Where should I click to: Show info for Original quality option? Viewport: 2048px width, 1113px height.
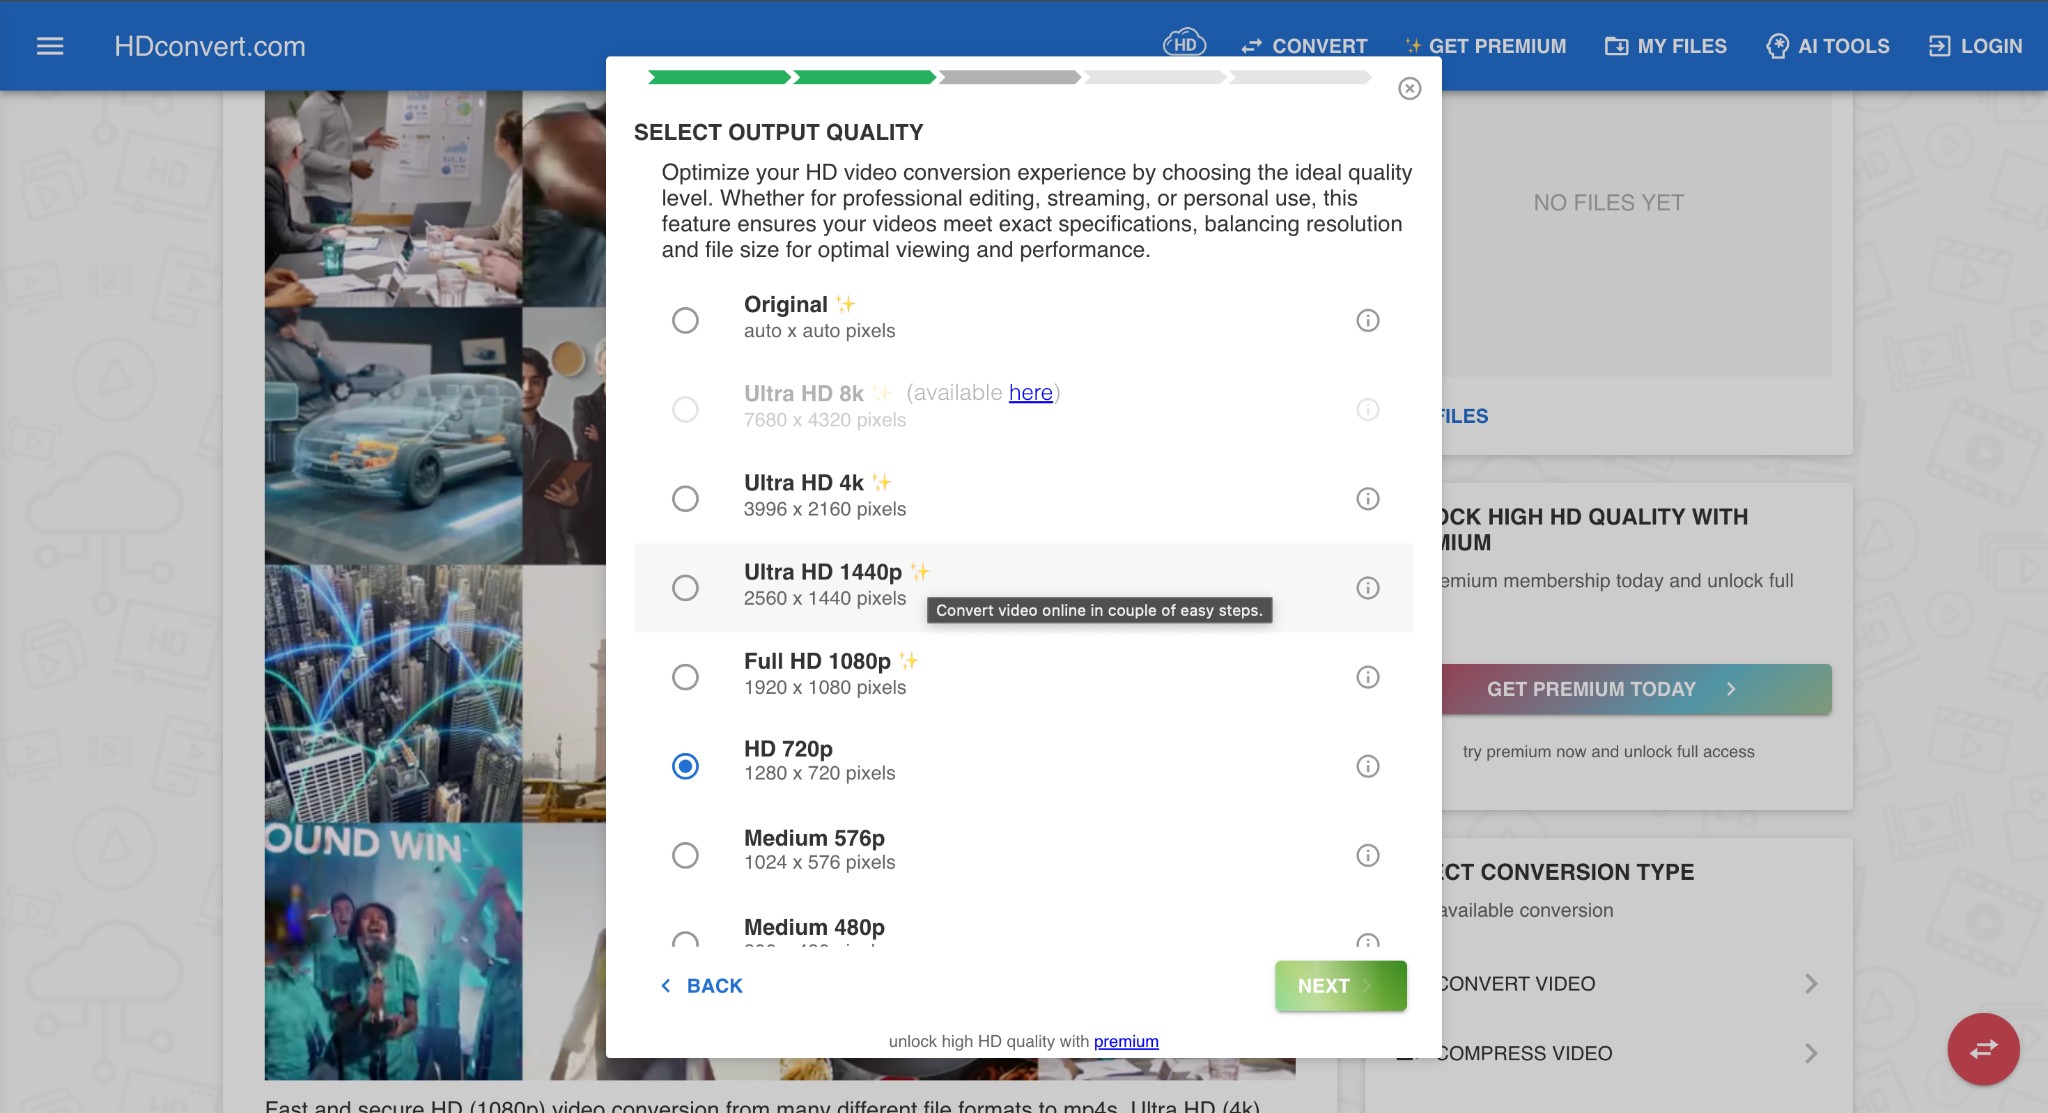pos(1367,320)
